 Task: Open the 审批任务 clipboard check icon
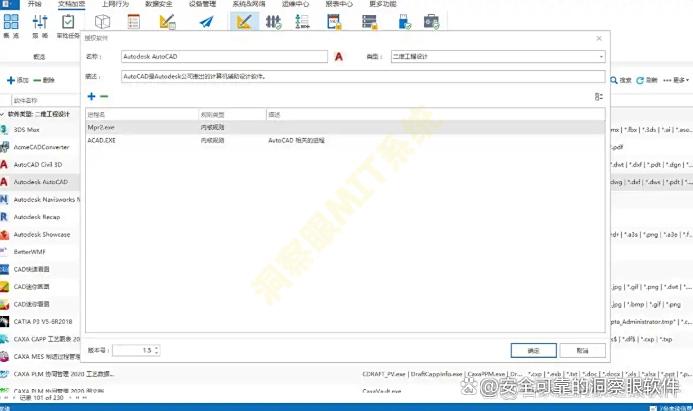(x=68, y=22)
